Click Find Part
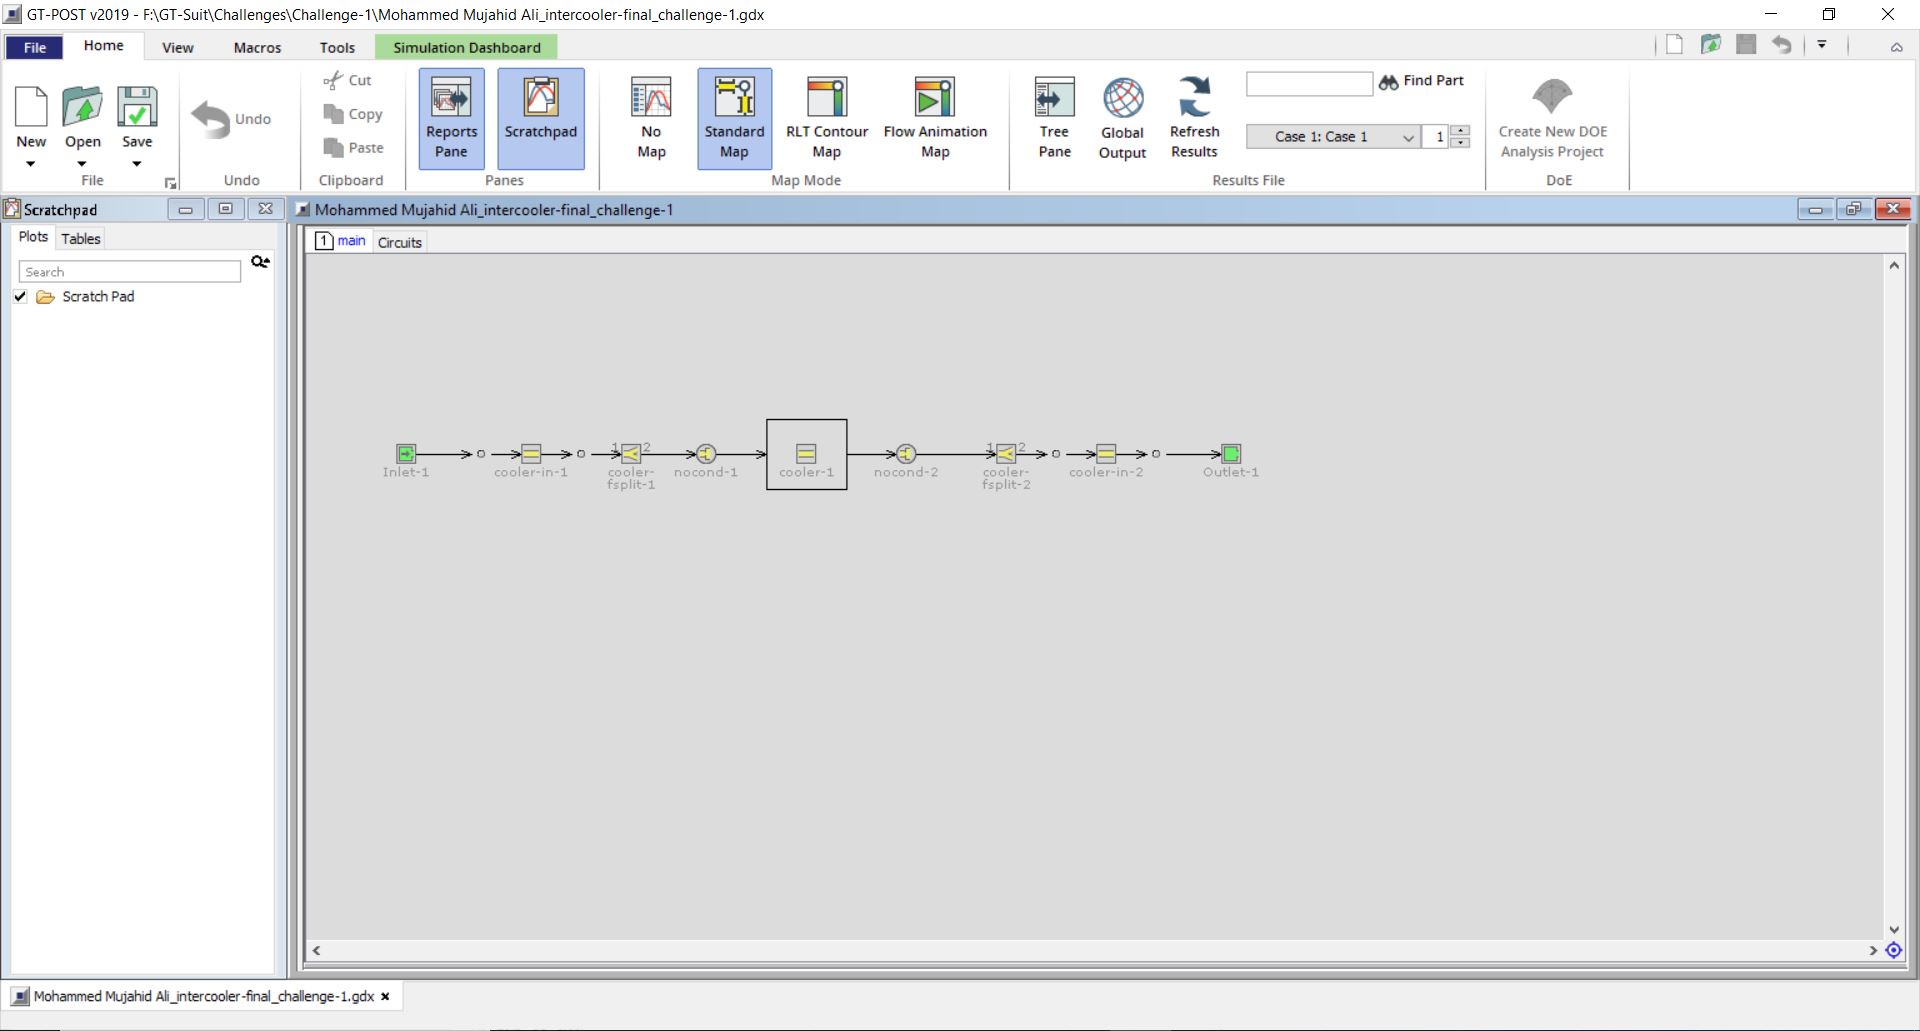This screenshot has height=1031, width=1920. pos(1421,82)
